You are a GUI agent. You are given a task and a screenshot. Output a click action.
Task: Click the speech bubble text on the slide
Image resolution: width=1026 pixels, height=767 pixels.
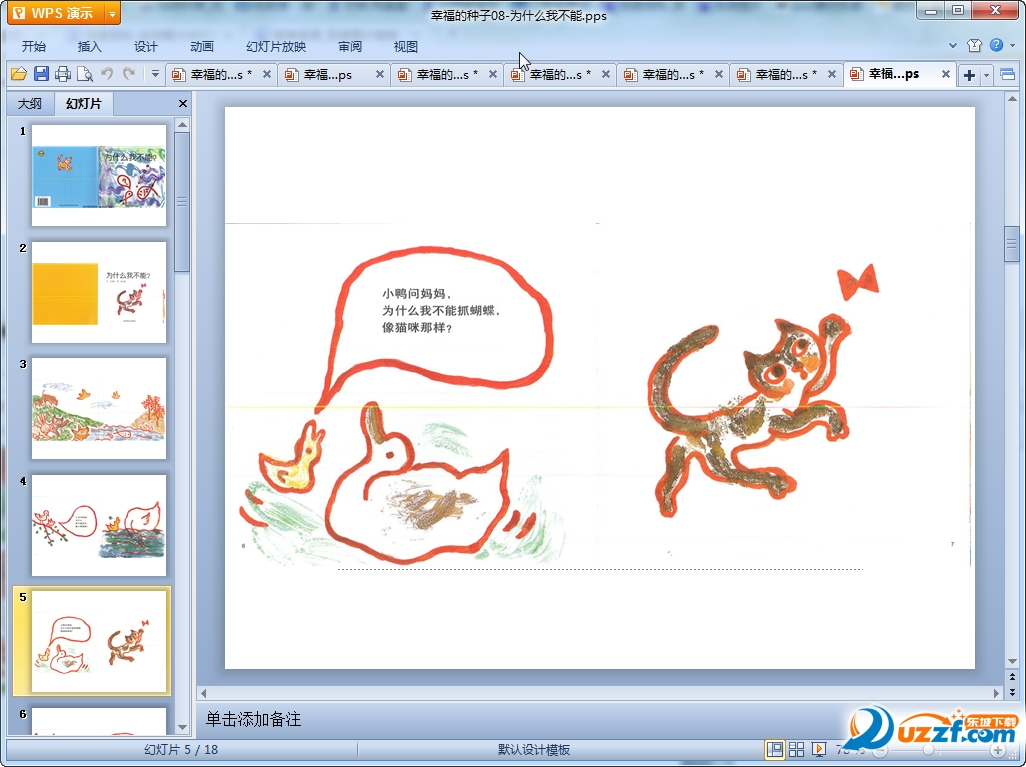[442, 310]
